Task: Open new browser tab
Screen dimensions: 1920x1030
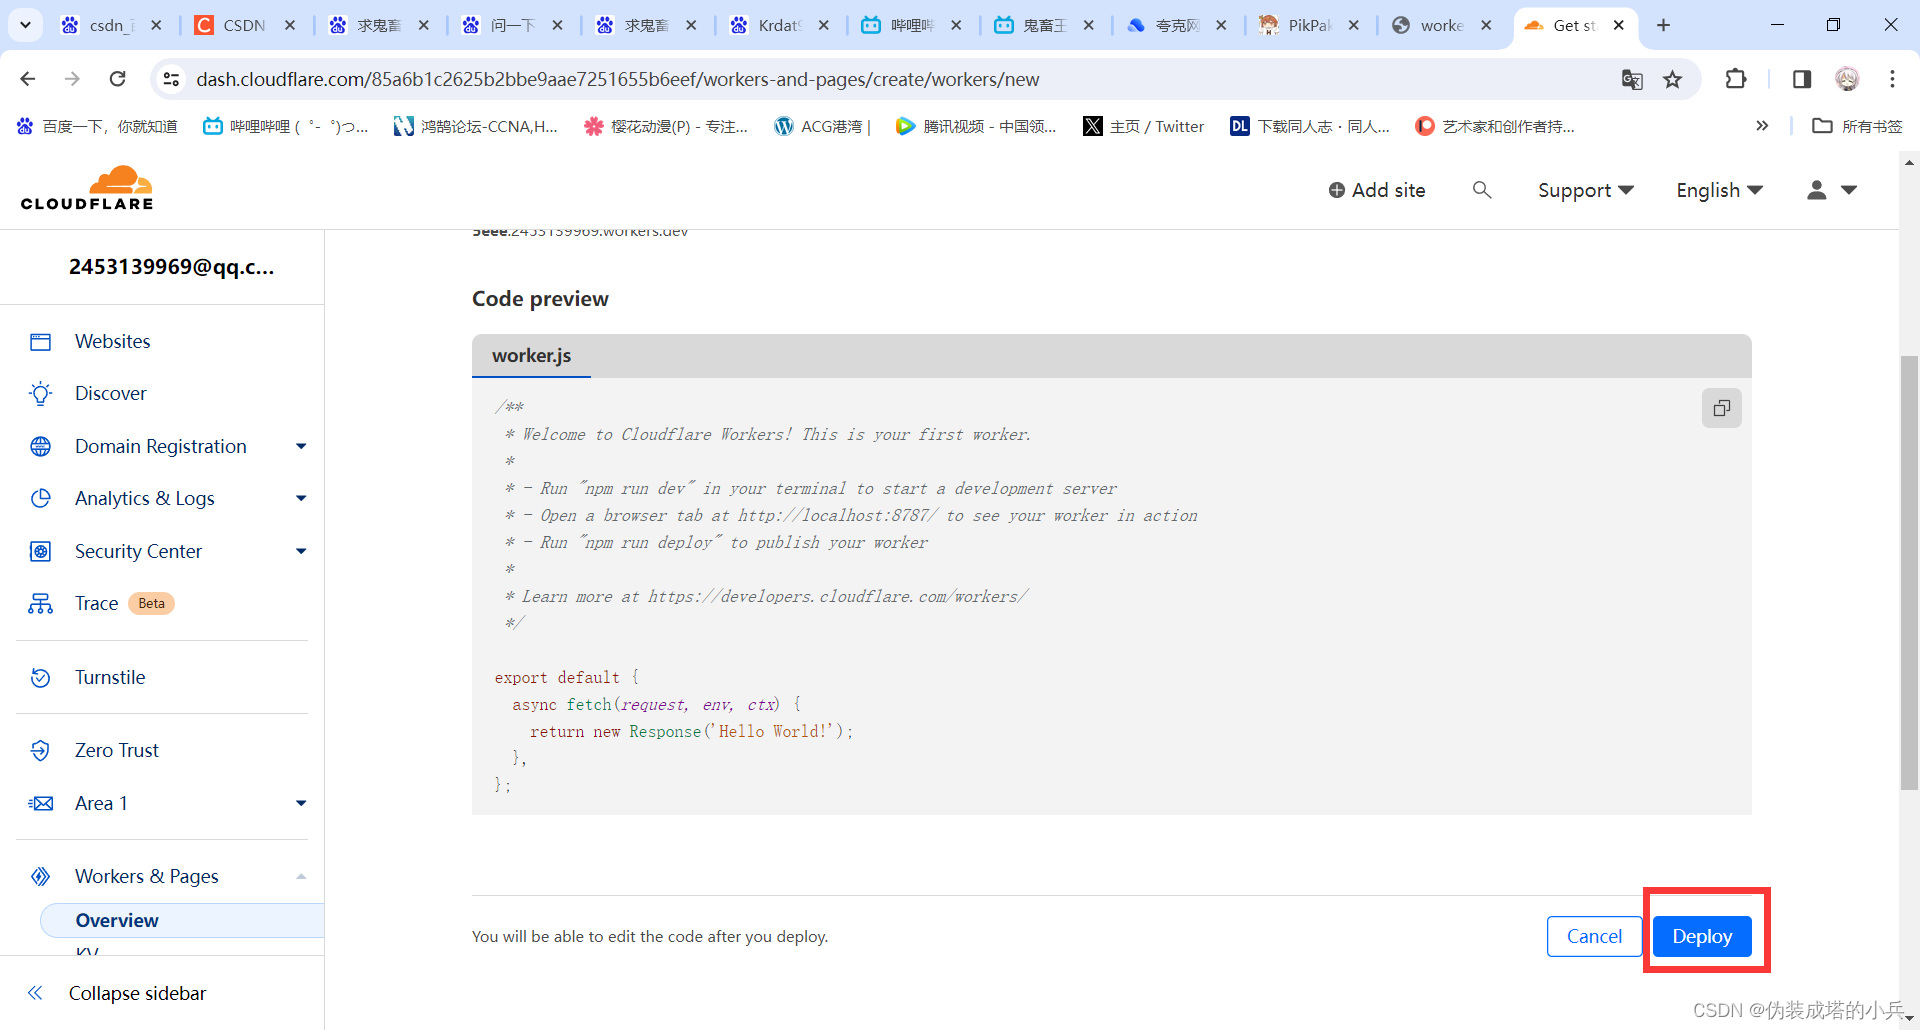Action: point(1663,25)
